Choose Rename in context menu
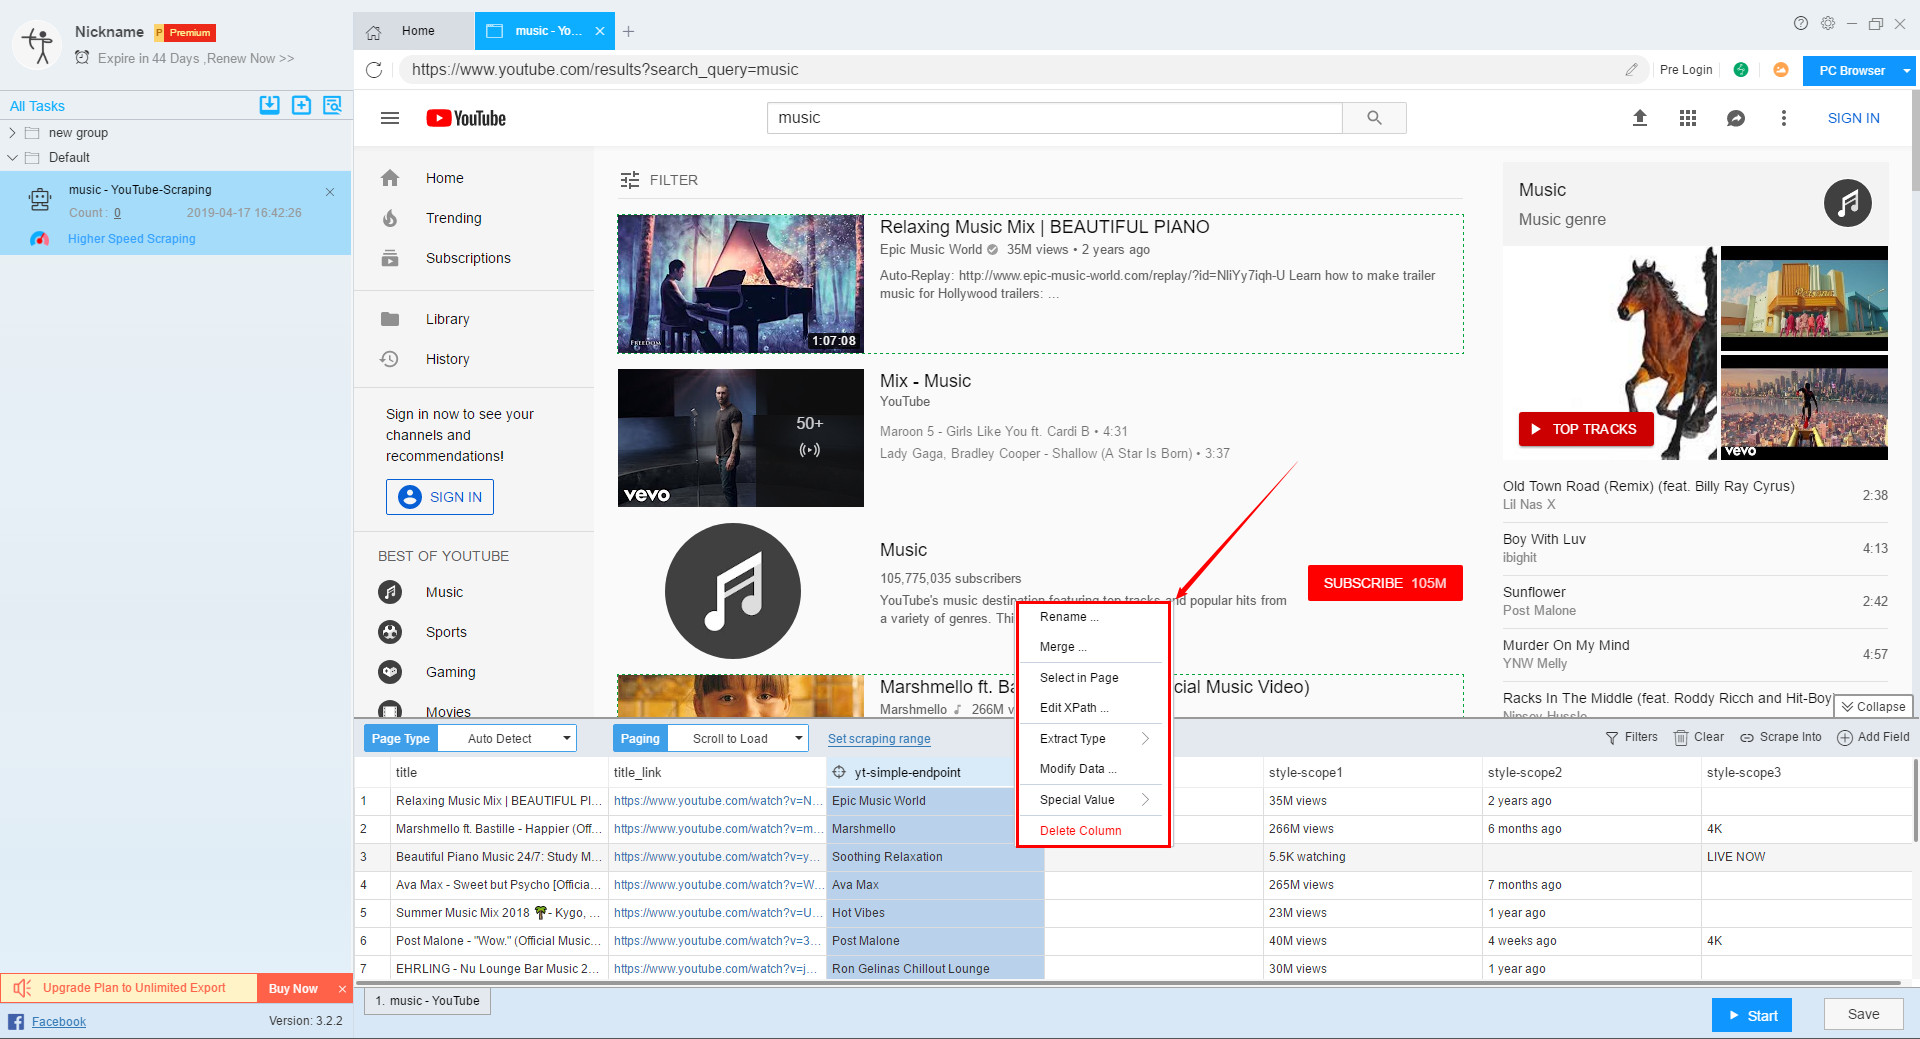This screenshot has width=1920, height=1039. 1093,617
